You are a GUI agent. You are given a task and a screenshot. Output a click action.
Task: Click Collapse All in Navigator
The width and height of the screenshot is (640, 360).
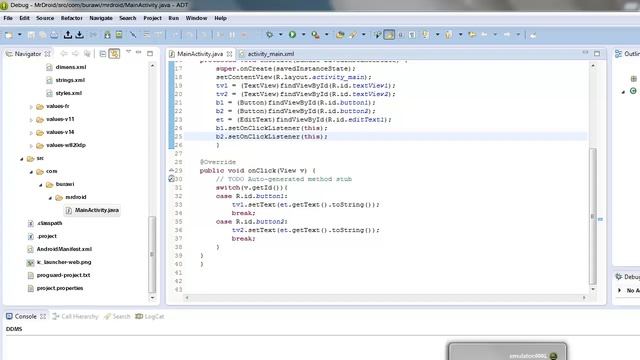click(103, 53)
